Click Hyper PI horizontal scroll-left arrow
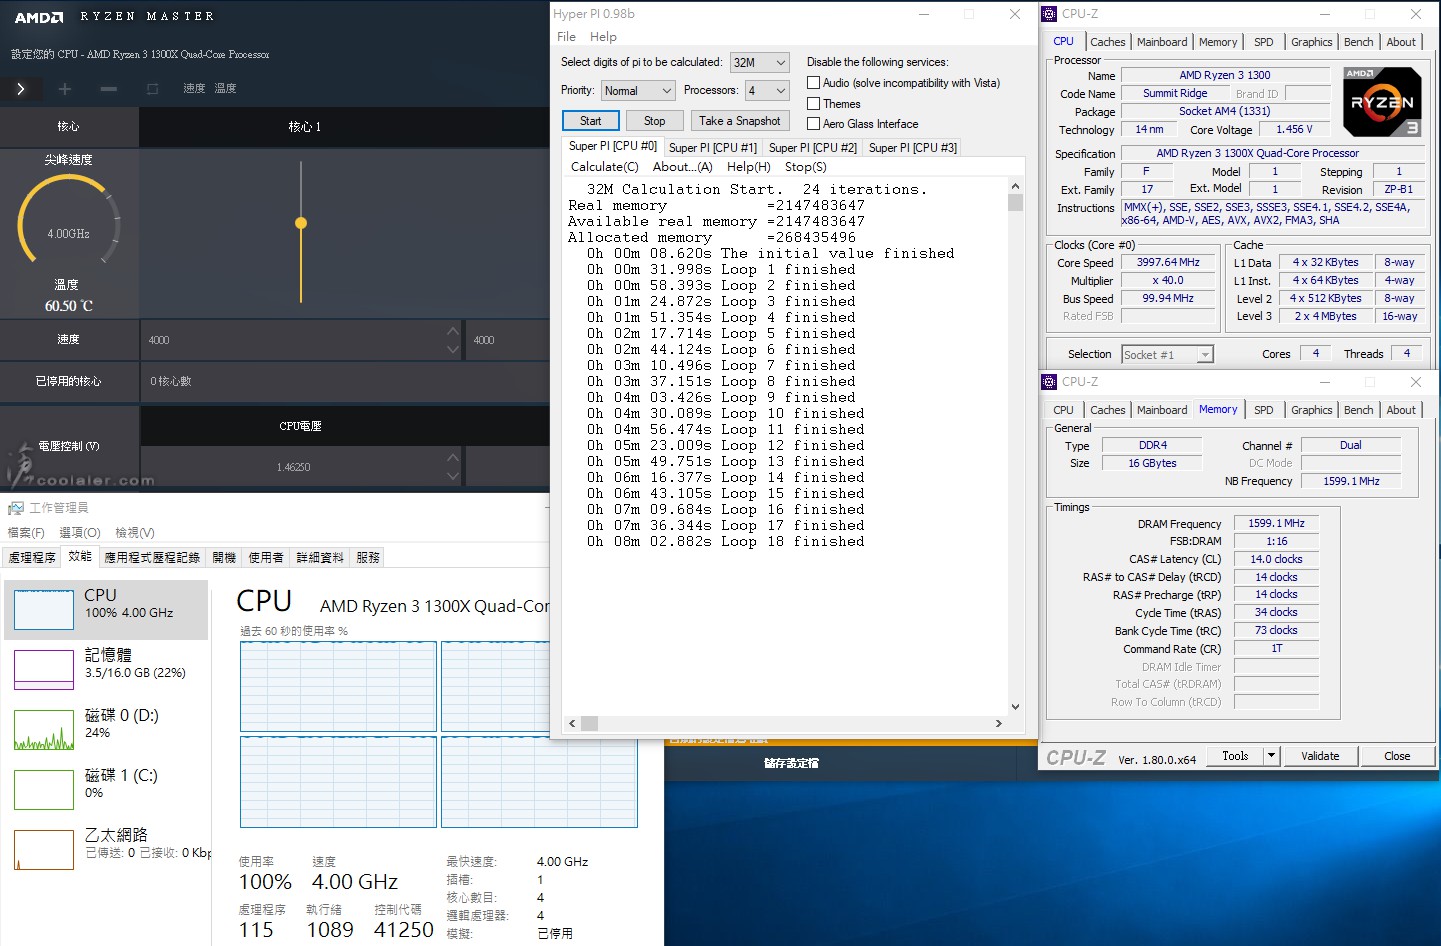Screen dimensions: 1441x946 (573, 723)
